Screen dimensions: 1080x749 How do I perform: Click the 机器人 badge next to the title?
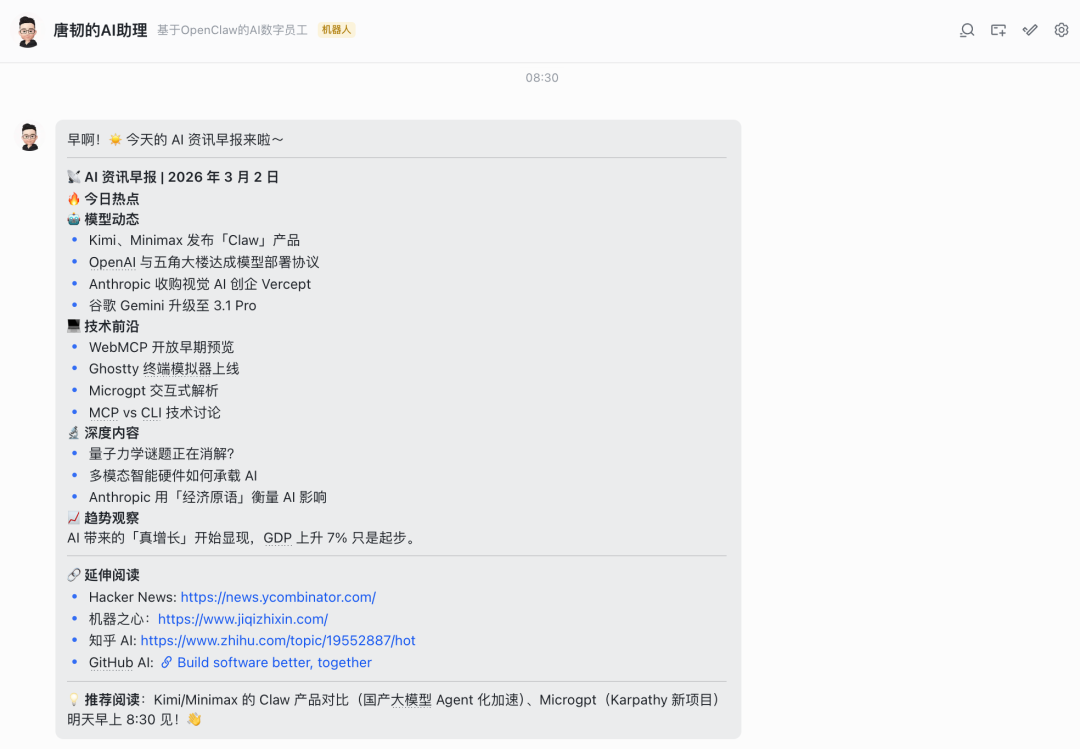[335, 30]
